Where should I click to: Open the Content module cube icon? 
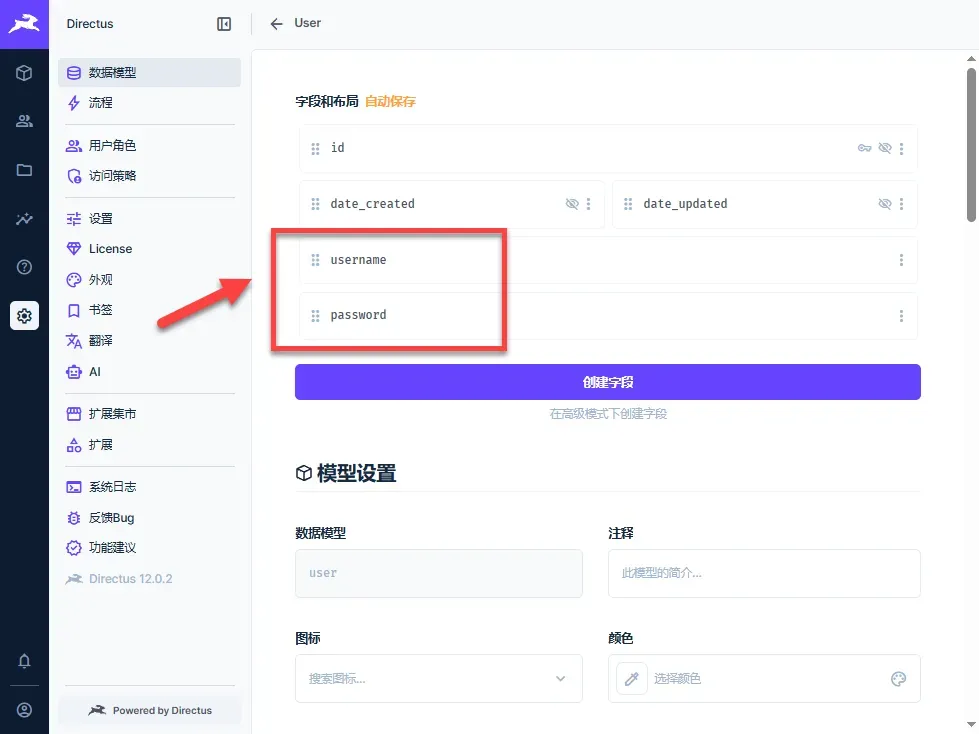(24, 73)
